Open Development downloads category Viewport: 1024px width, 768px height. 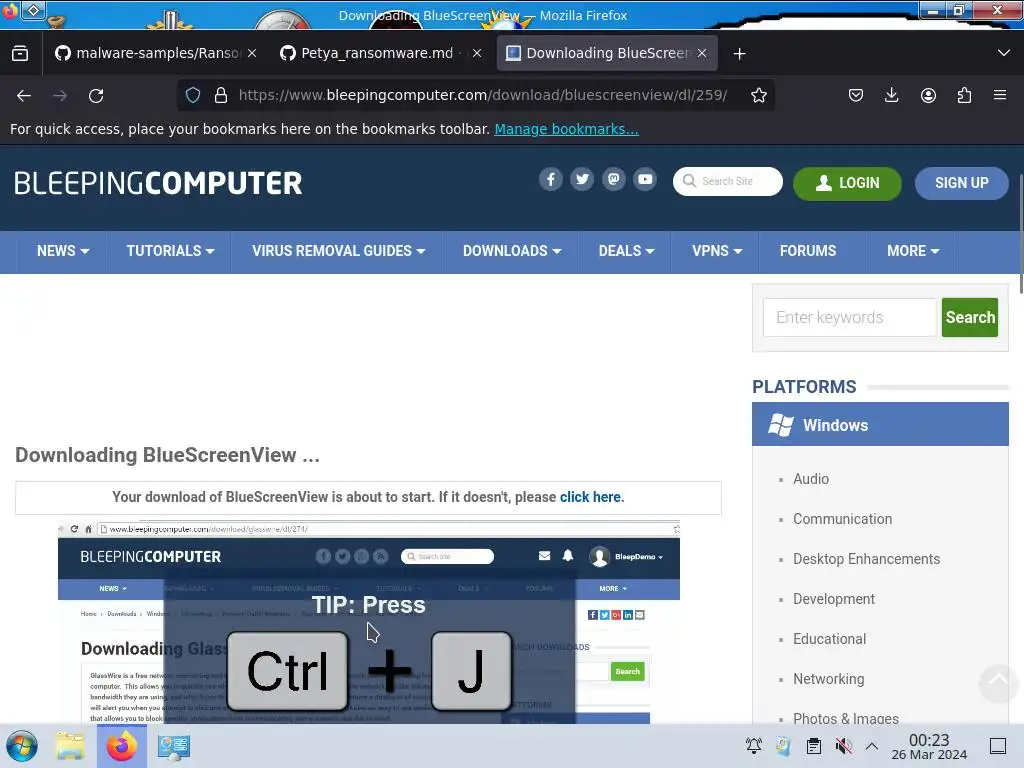(x=833, y=599)
